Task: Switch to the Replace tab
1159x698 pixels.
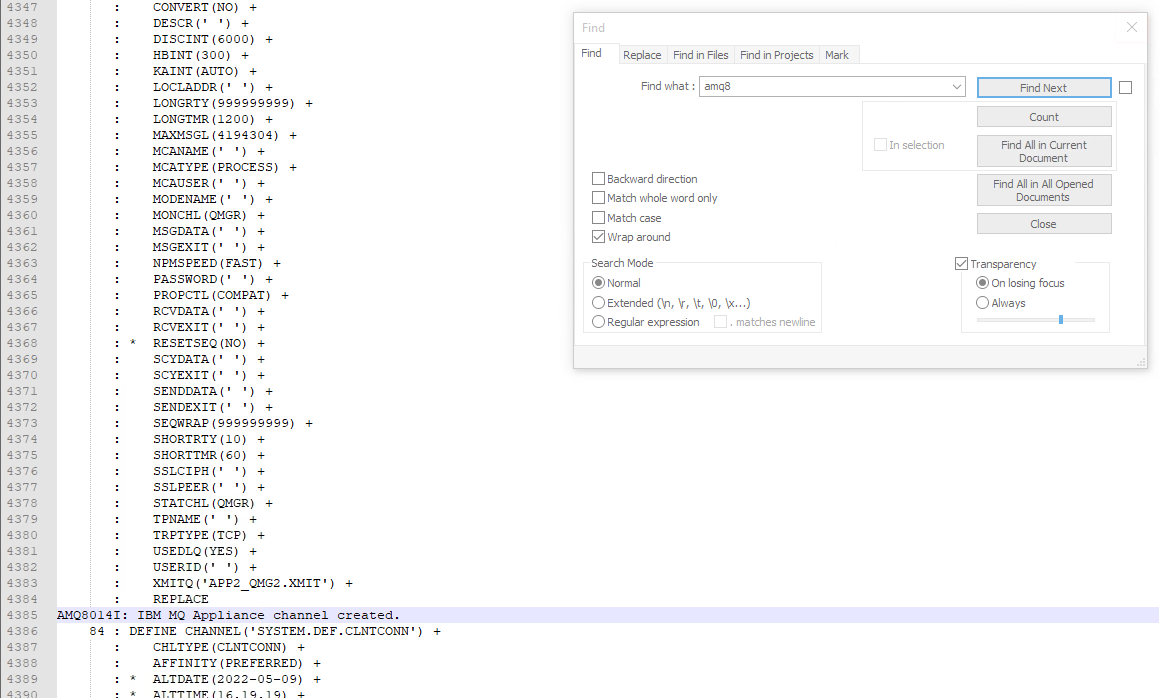Action: [642, 55]
